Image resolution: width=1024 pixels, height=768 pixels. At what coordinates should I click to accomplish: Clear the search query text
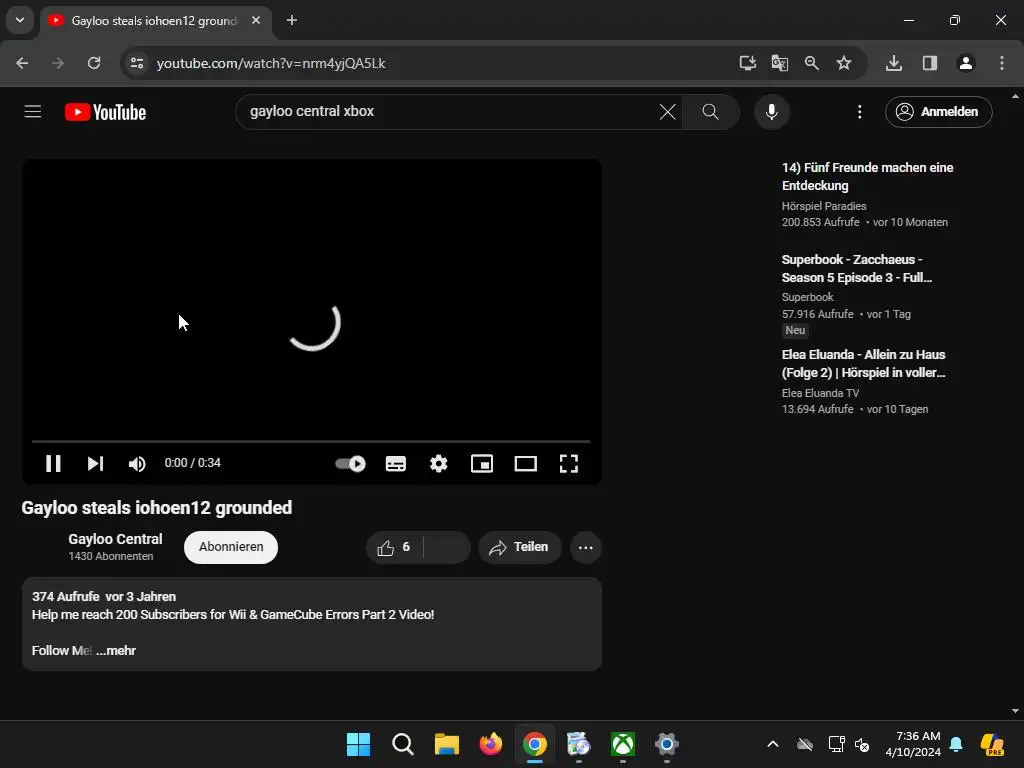tap(667, 112)
